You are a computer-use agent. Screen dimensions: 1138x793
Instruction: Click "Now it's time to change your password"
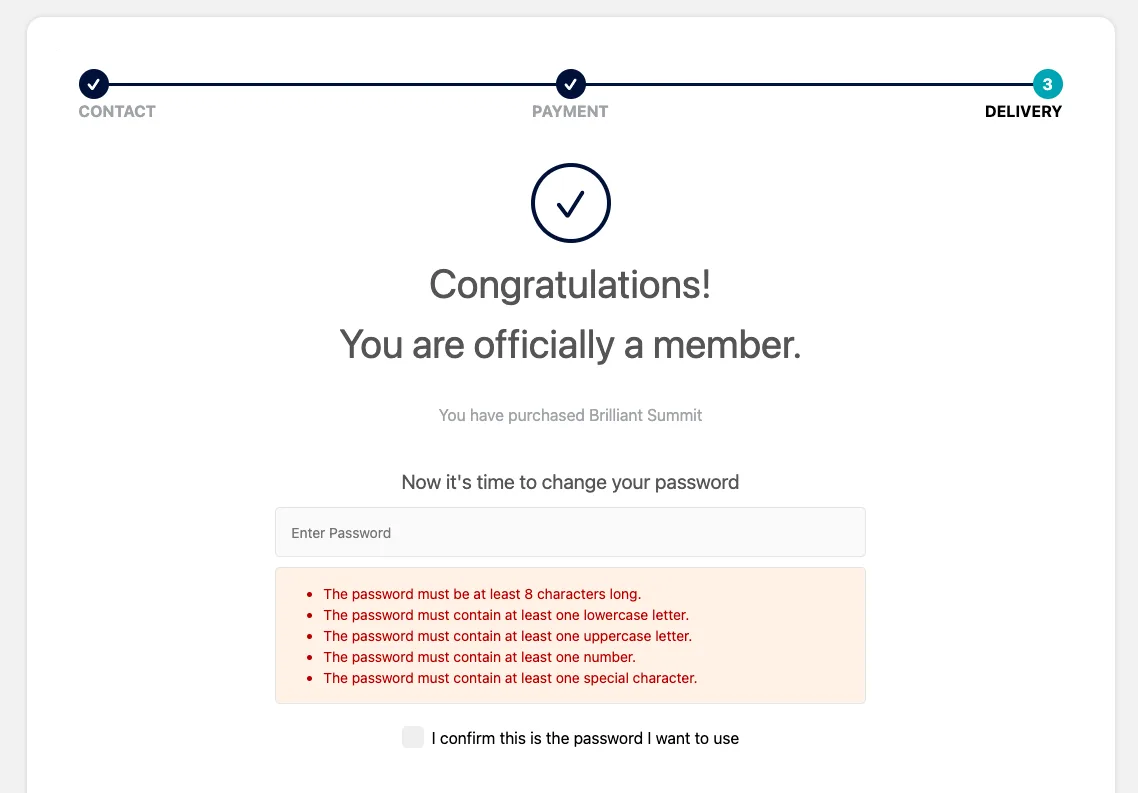[x=570, y=482]
